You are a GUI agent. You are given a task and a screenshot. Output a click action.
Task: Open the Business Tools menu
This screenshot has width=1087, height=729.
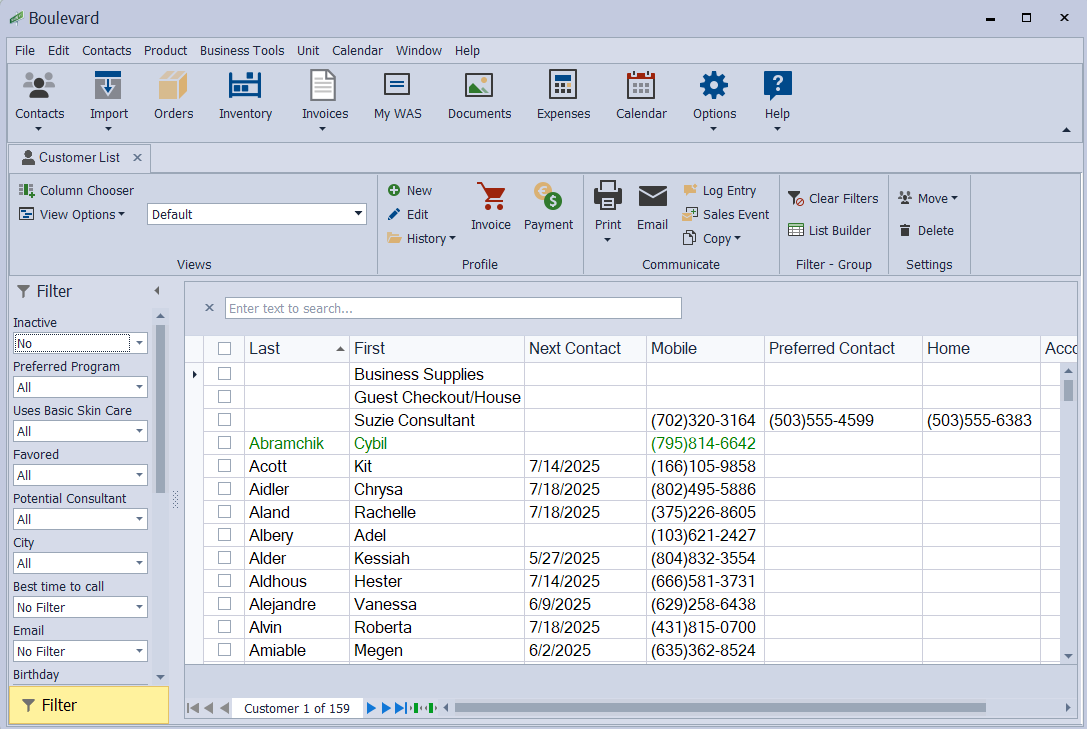click(242, 50)
